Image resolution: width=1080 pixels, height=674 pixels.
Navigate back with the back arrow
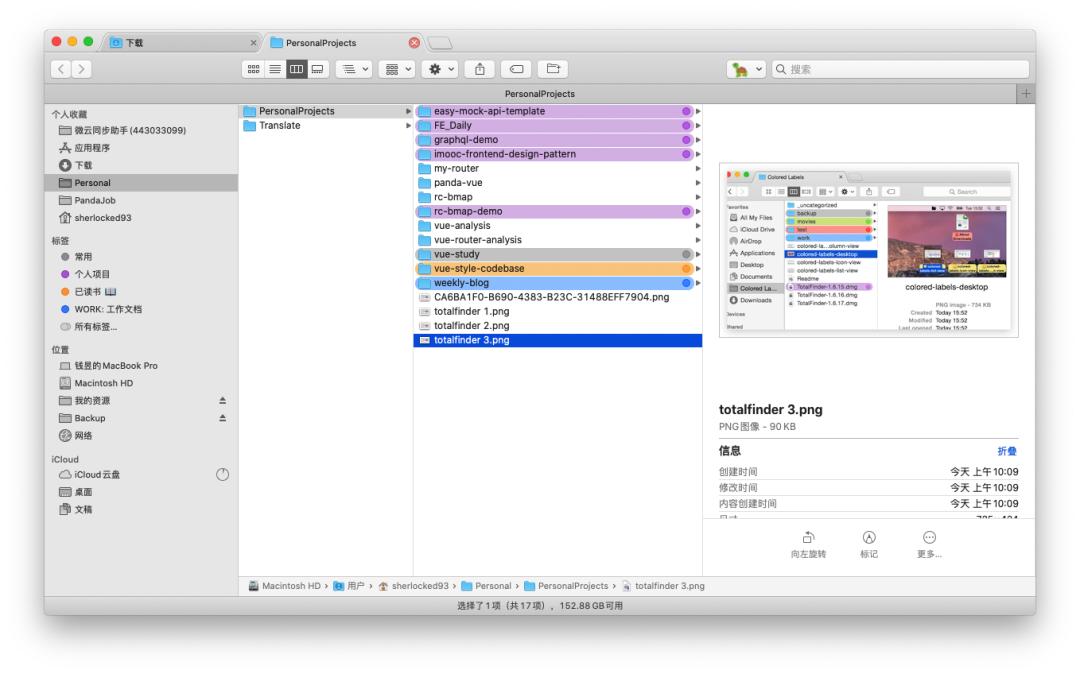[61, 70]
